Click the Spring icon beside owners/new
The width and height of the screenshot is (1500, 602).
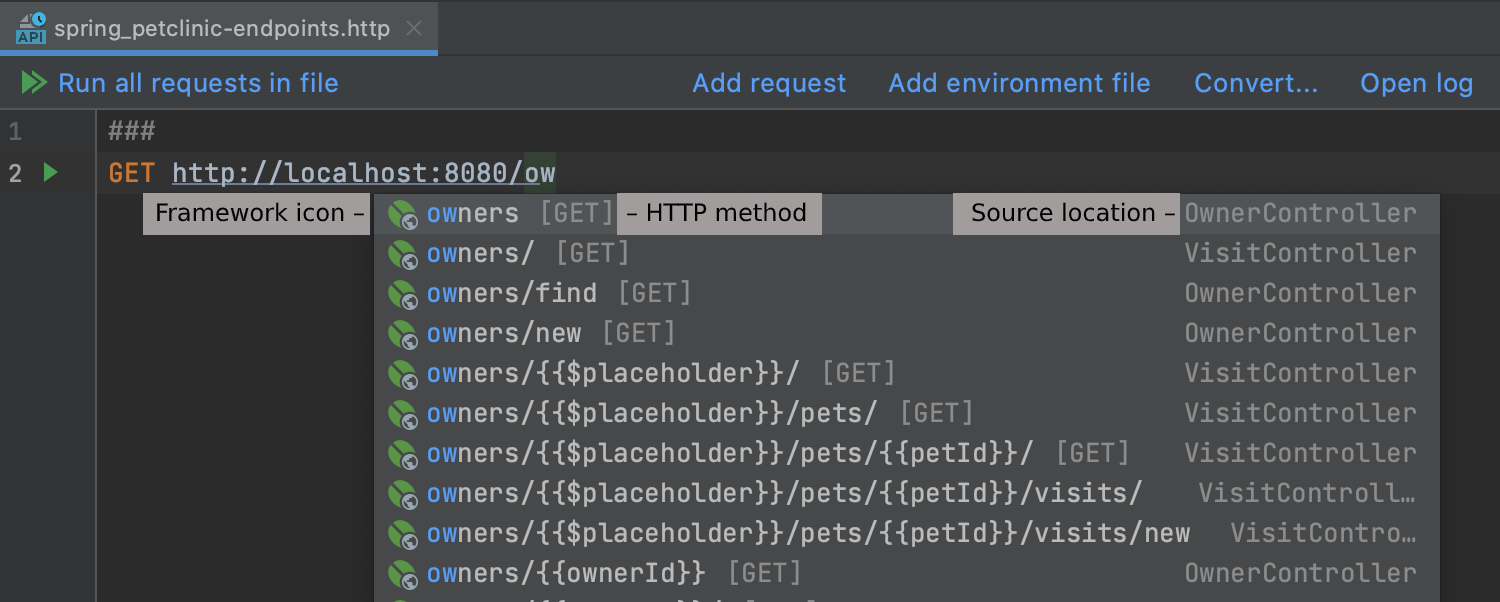click(x=402, y=334)
